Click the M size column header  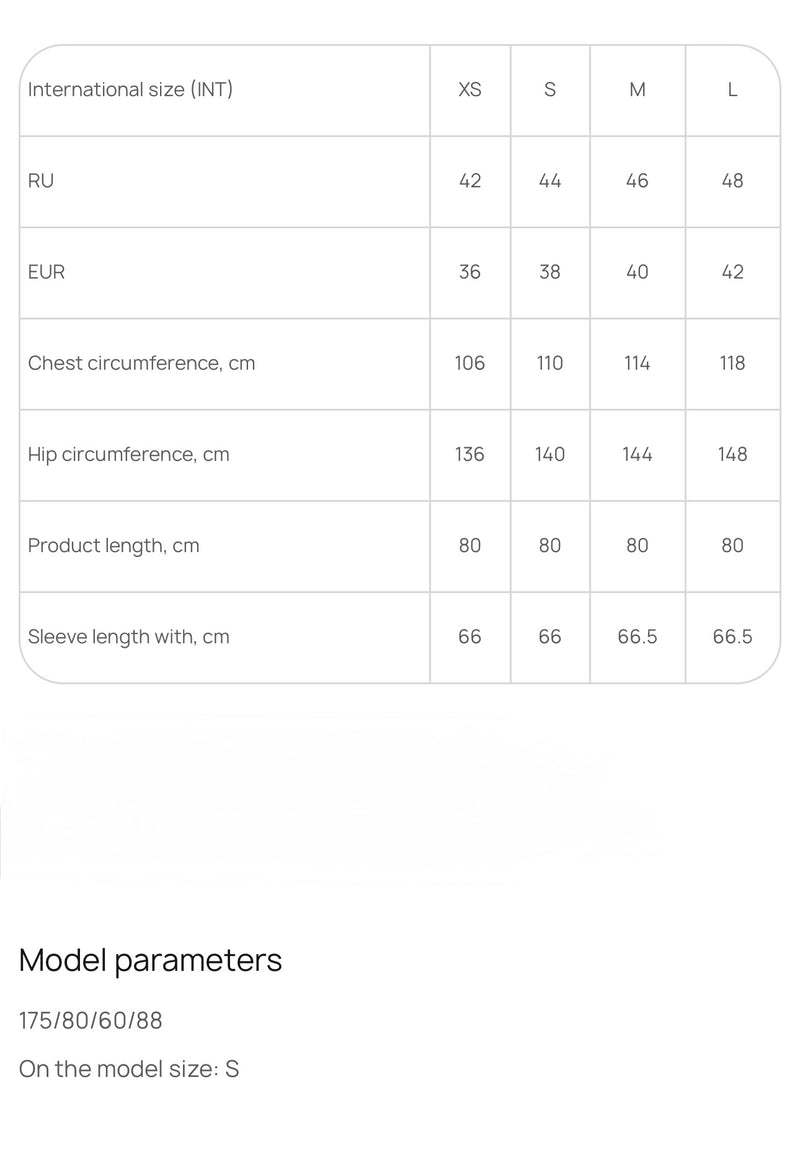[637, 90]
